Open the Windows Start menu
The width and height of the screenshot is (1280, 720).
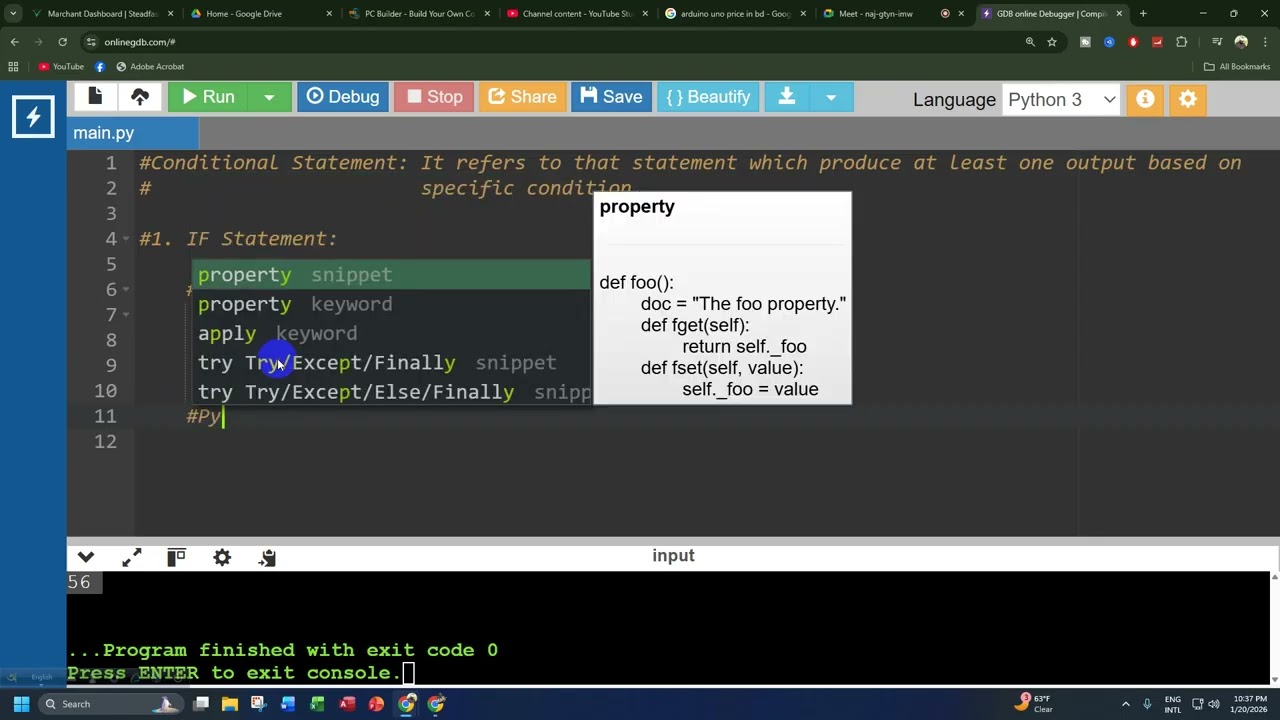point(21,704)
